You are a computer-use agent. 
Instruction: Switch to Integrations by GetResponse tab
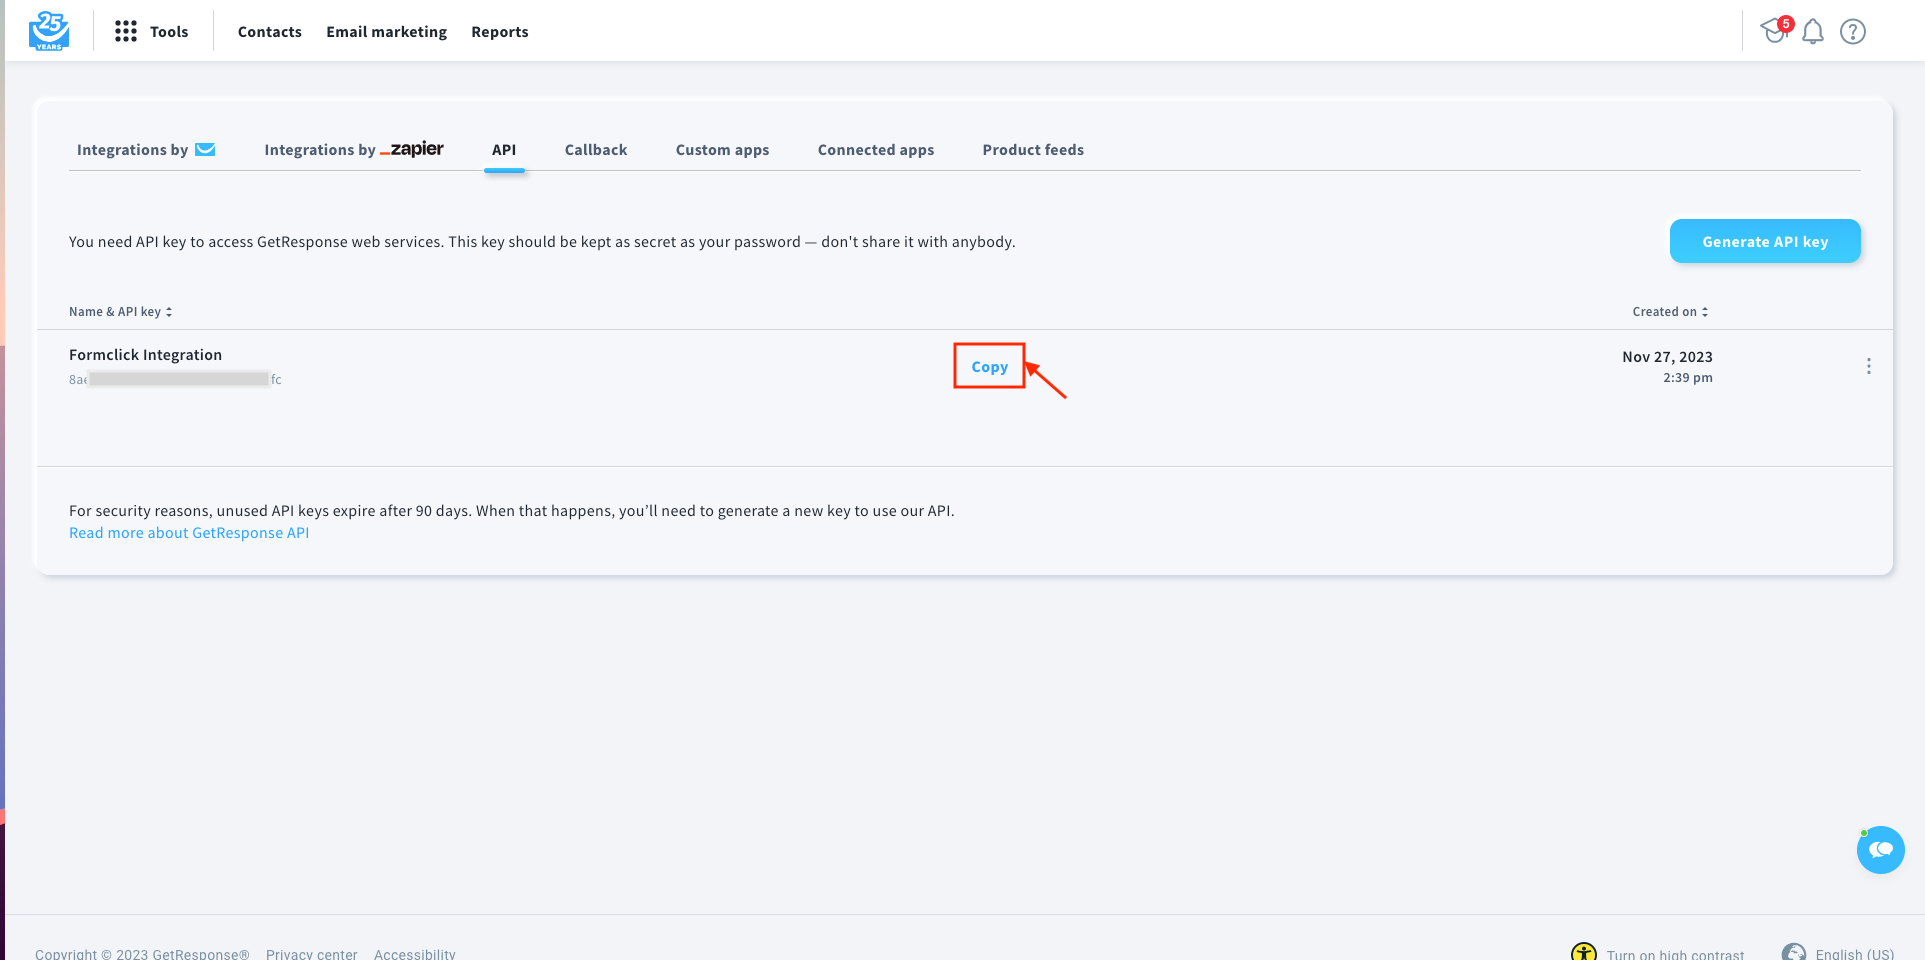point(146,150)
